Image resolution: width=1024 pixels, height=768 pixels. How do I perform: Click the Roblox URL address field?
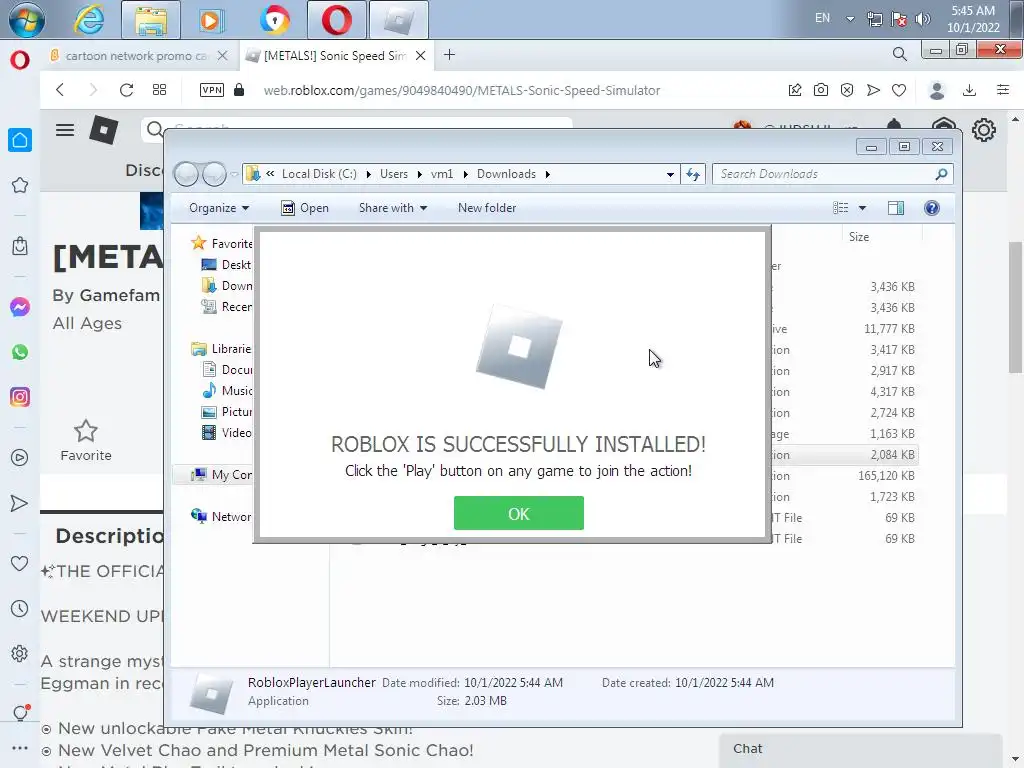click(462, 90)
